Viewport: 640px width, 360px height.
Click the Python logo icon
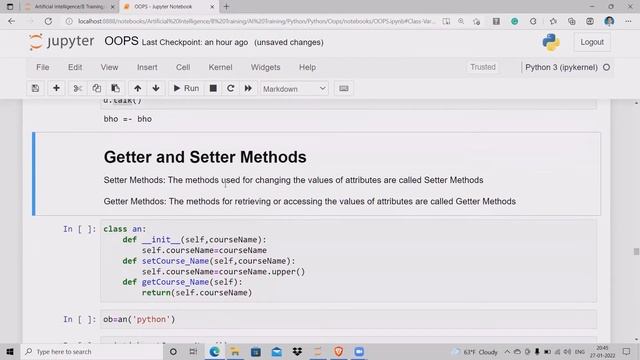(x=551, y=42)
